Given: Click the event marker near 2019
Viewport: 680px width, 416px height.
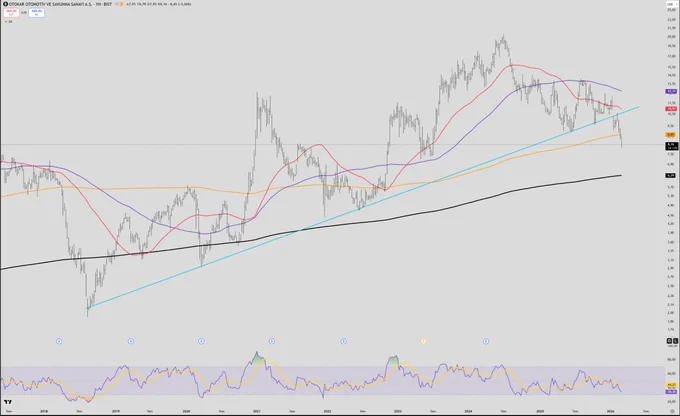Looking at the screenshot, I should click(x=131, y=341).
